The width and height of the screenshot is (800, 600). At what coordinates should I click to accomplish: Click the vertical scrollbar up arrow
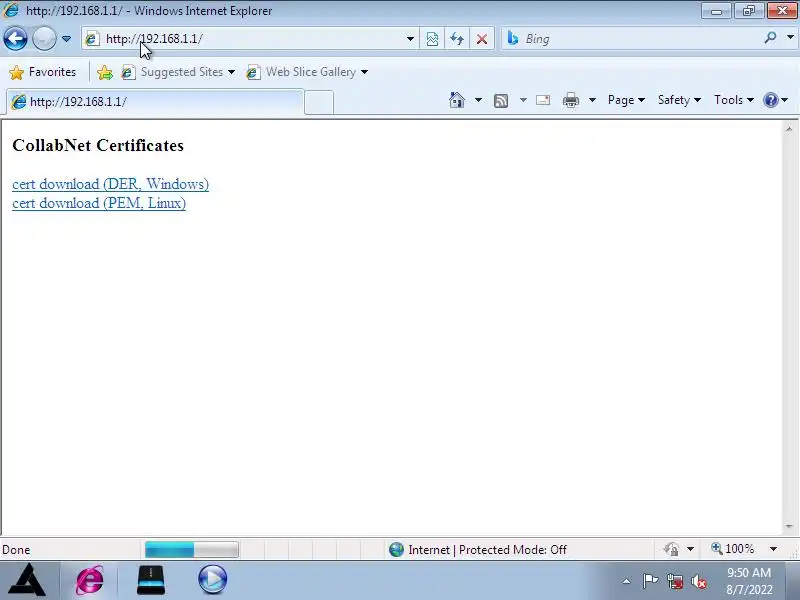(789, 129)
